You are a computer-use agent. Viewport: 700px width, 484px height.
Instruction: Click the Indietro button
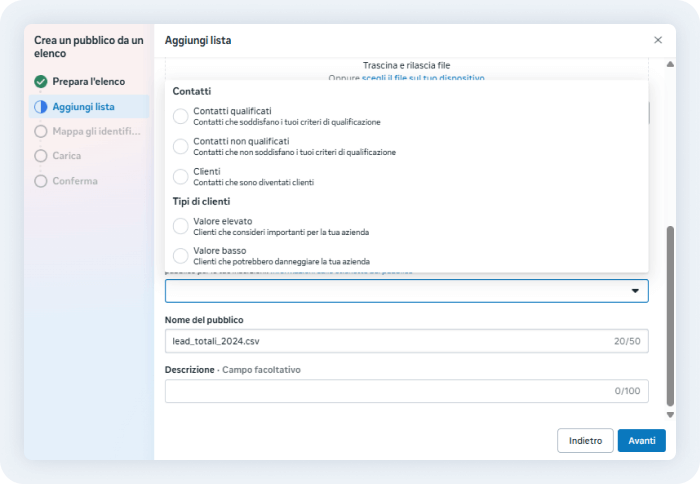pos(584,440)
